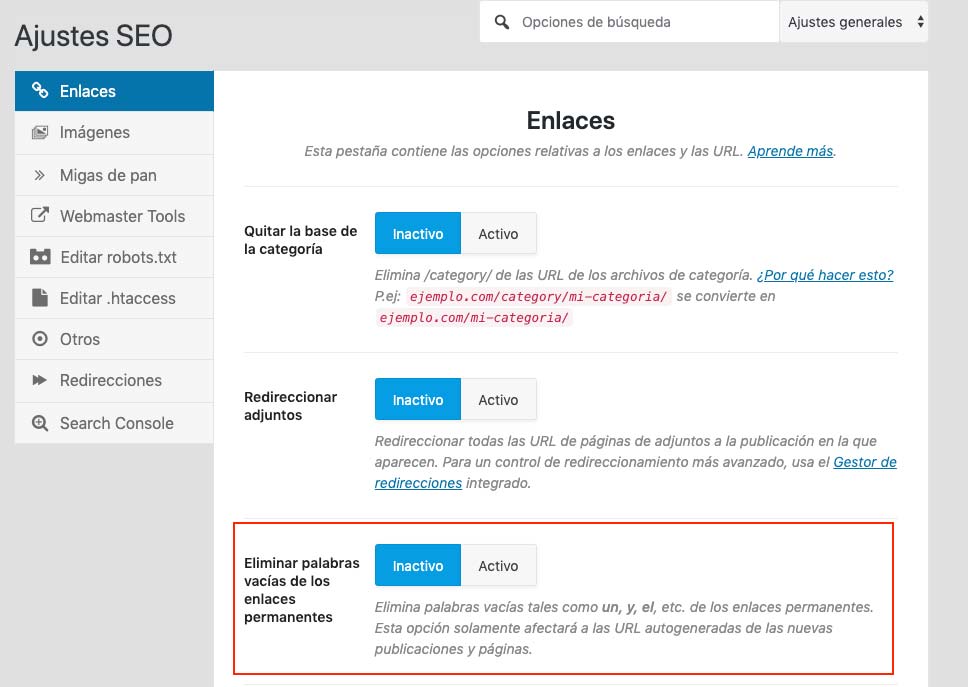Click the magnifier icon beside Search Console
The image size is (968, 687).
click(40, 423)
